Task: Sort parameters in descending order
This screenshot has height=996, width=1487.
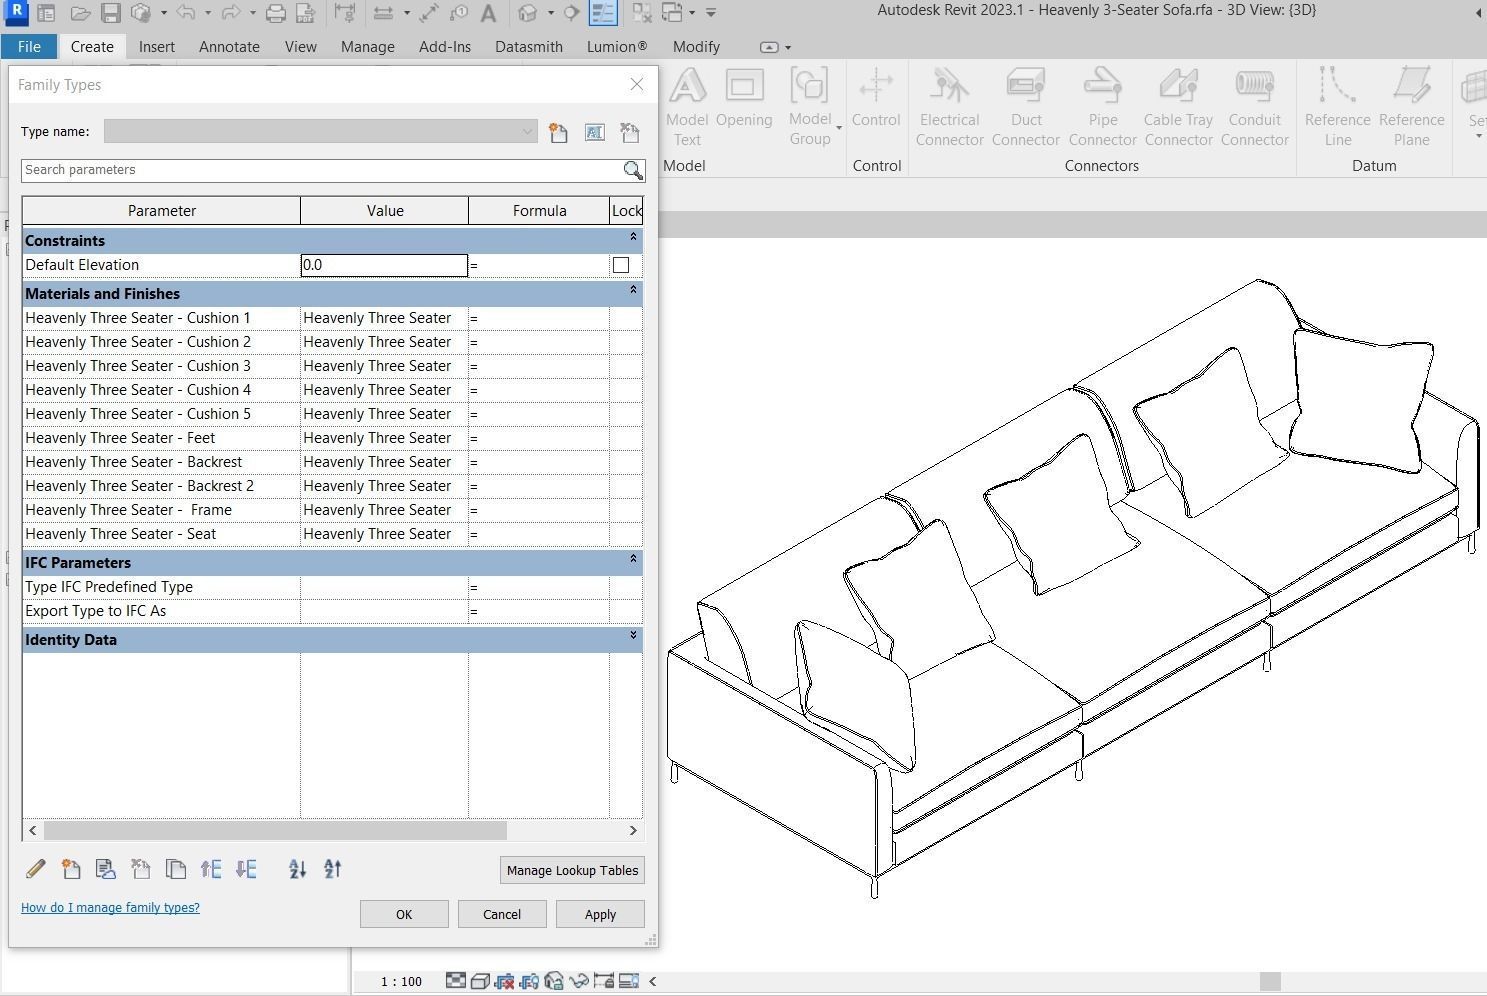Action: (333, 869)
